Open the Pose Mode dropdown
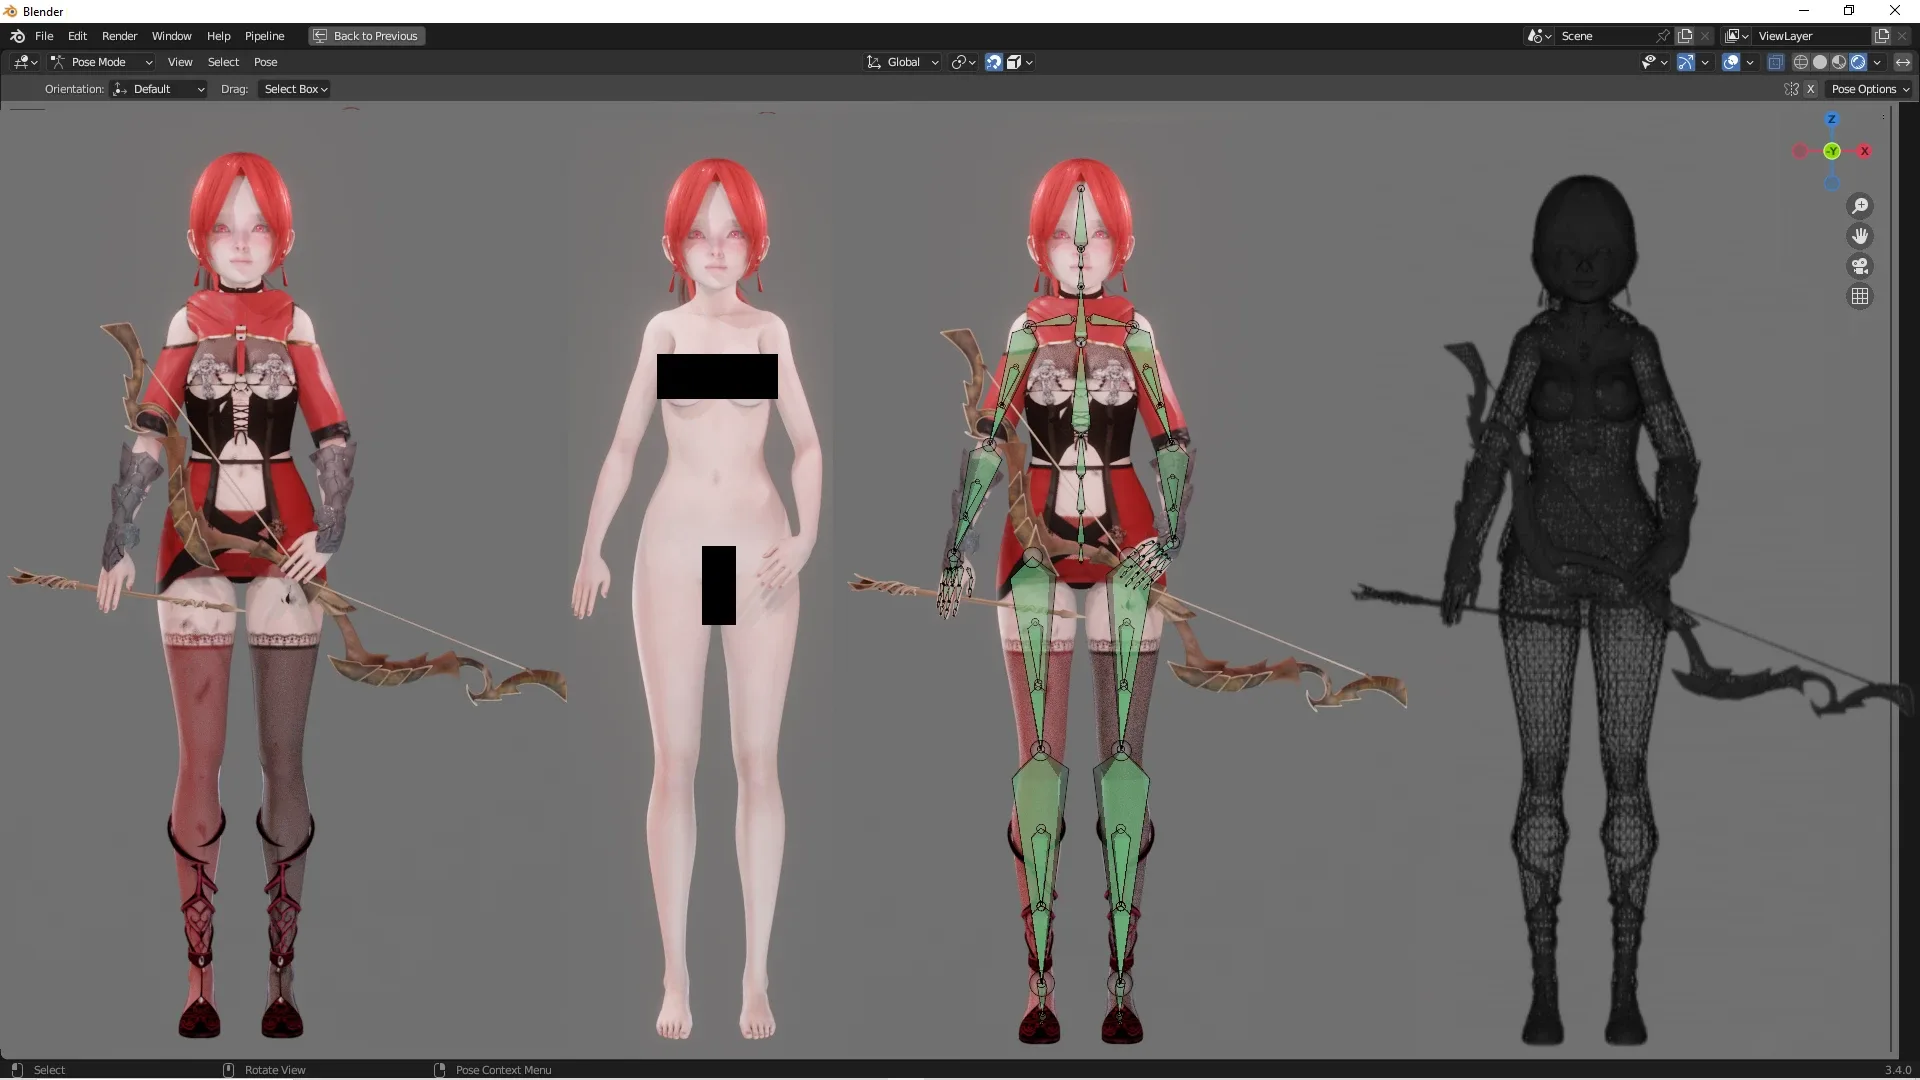Screen dimensions: 1920x1080 tap(102, 62)
